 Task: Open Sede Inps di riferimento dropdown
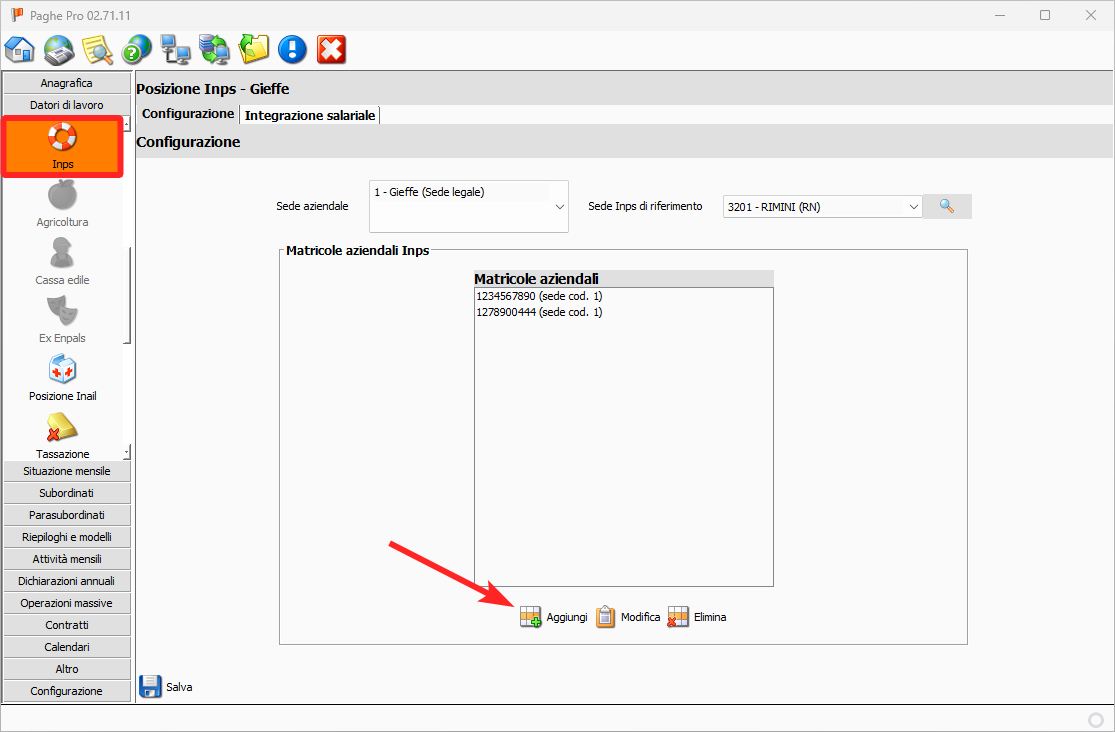tap(912, 207)
